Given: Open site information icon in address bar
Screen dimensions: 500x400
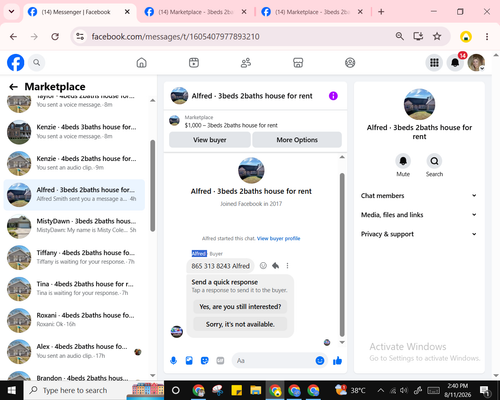Looking at the screenshot, I should pos(80,36).
